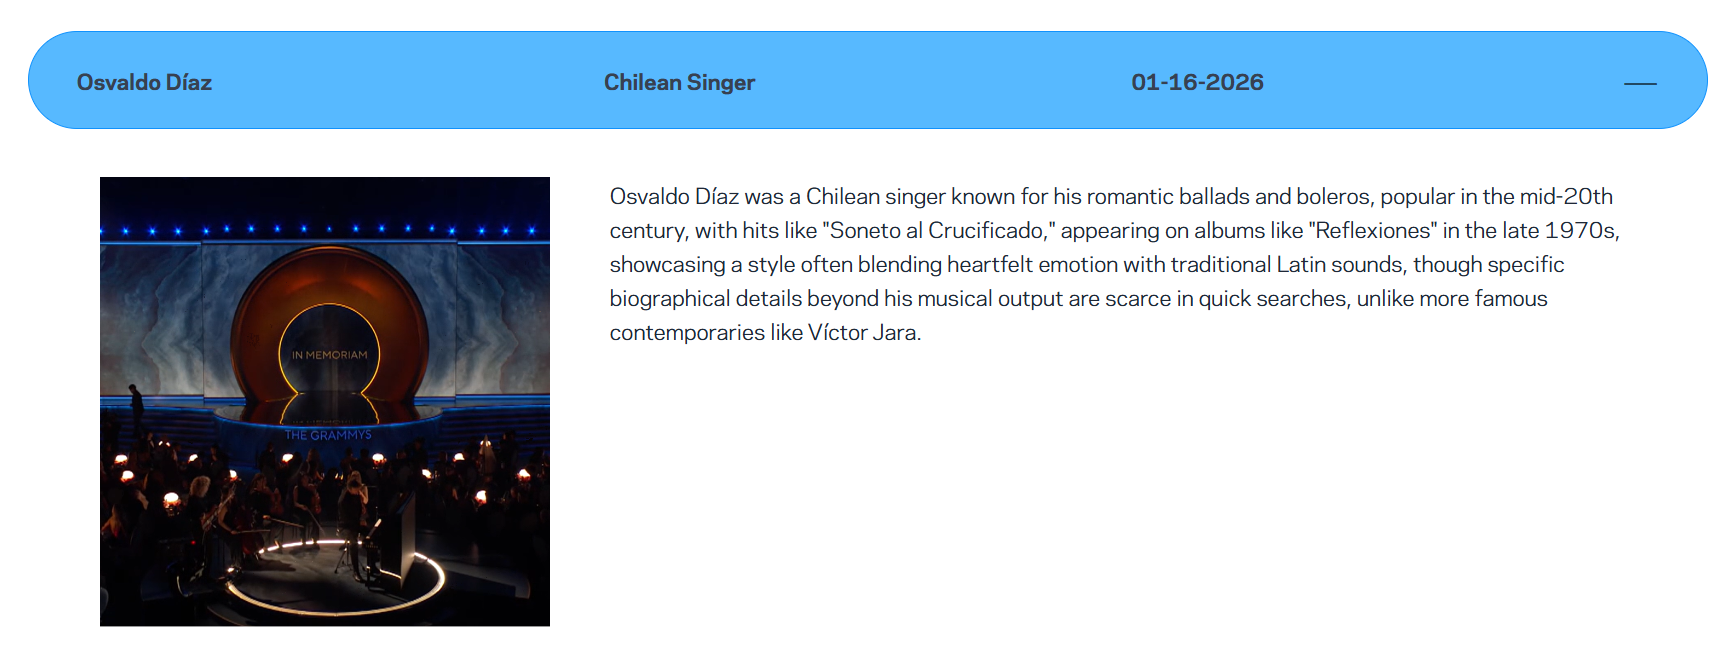Click the Osvaldo Díaz name in header
1729x650 pixels.
(144, 83)
